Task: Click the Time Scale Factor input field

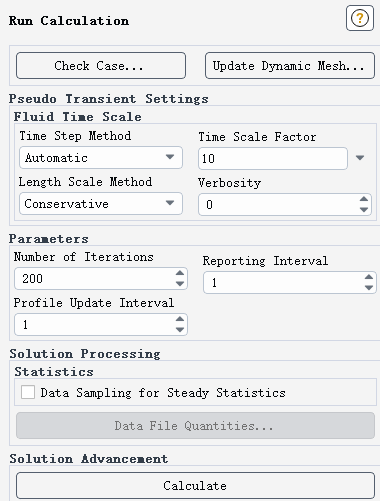Action: (273, 158)
